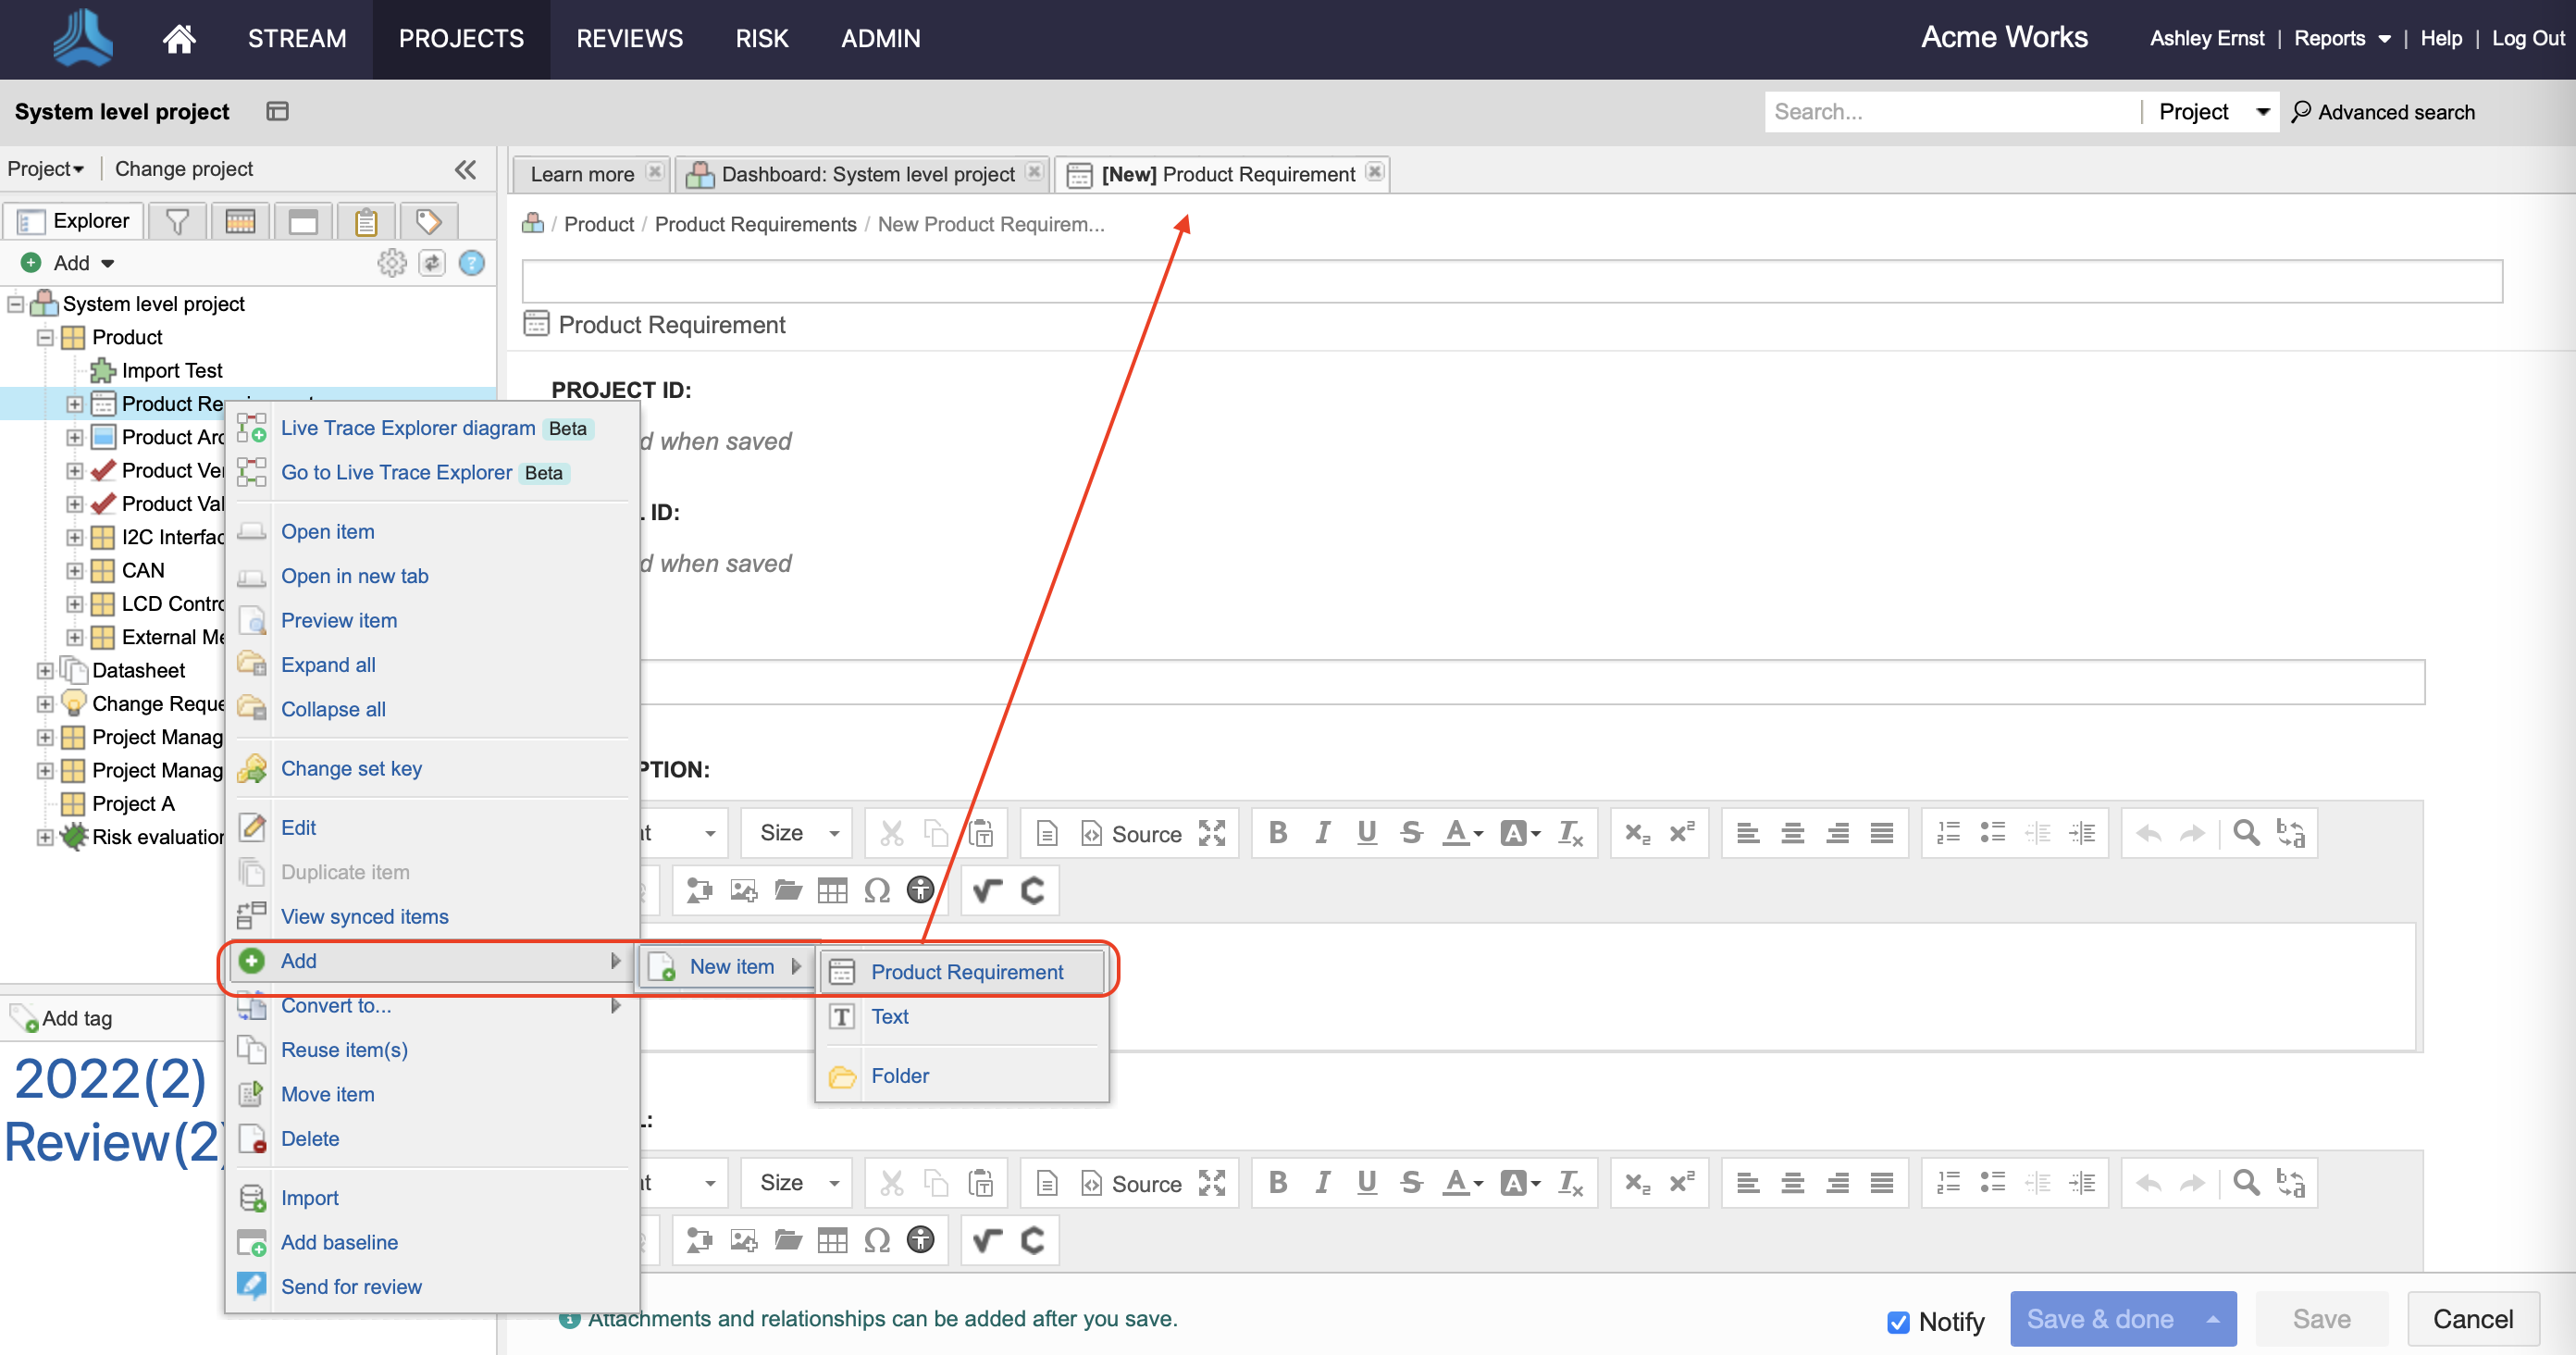Open the clipboard icon tab in explorer
The image size is (2576, 1355).
pyautogui.click(x=366, y=221)
